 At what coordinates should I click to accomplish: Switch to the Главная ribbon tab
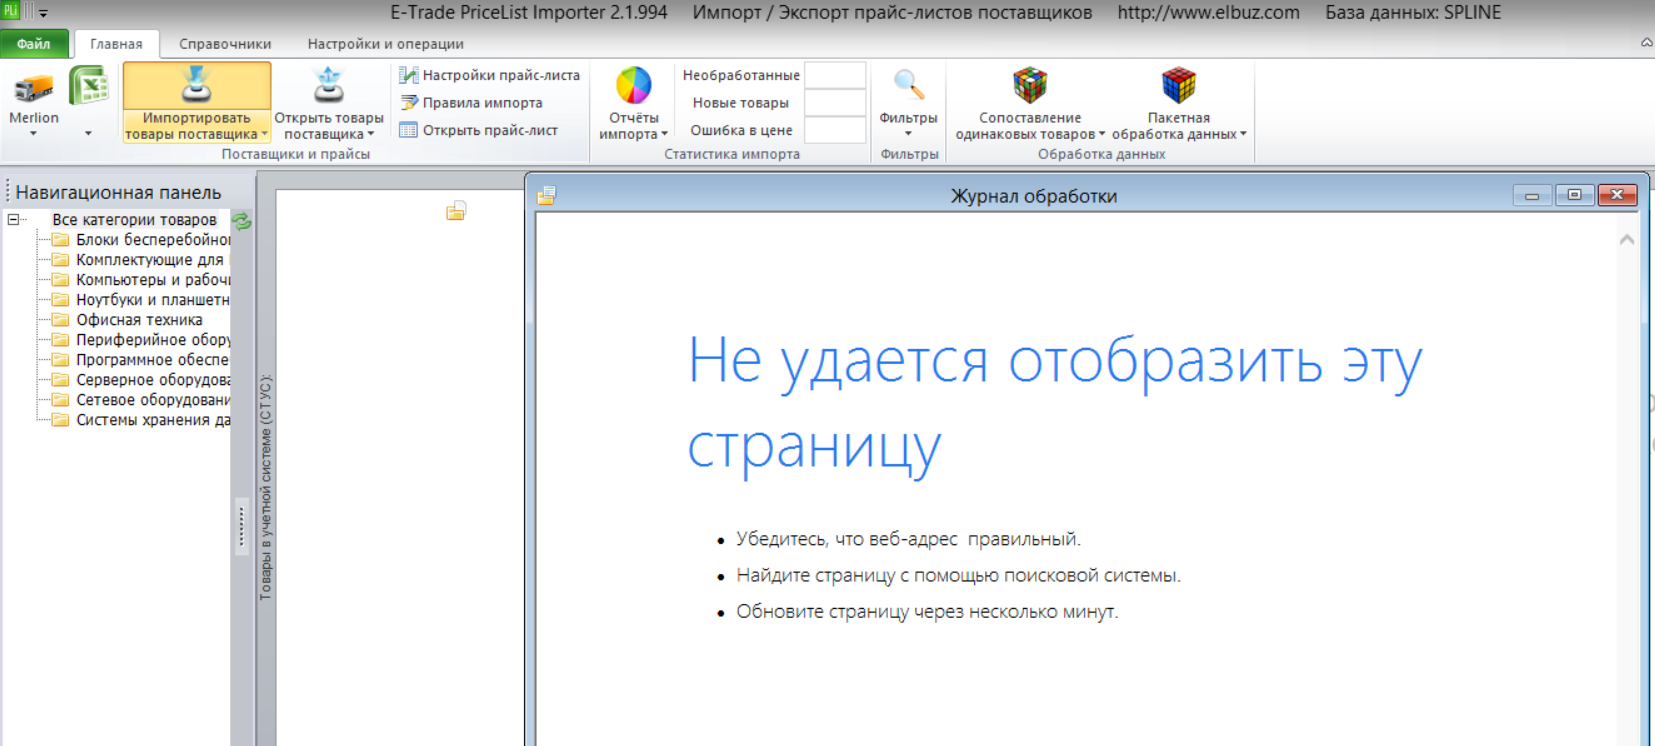(116, 44)
